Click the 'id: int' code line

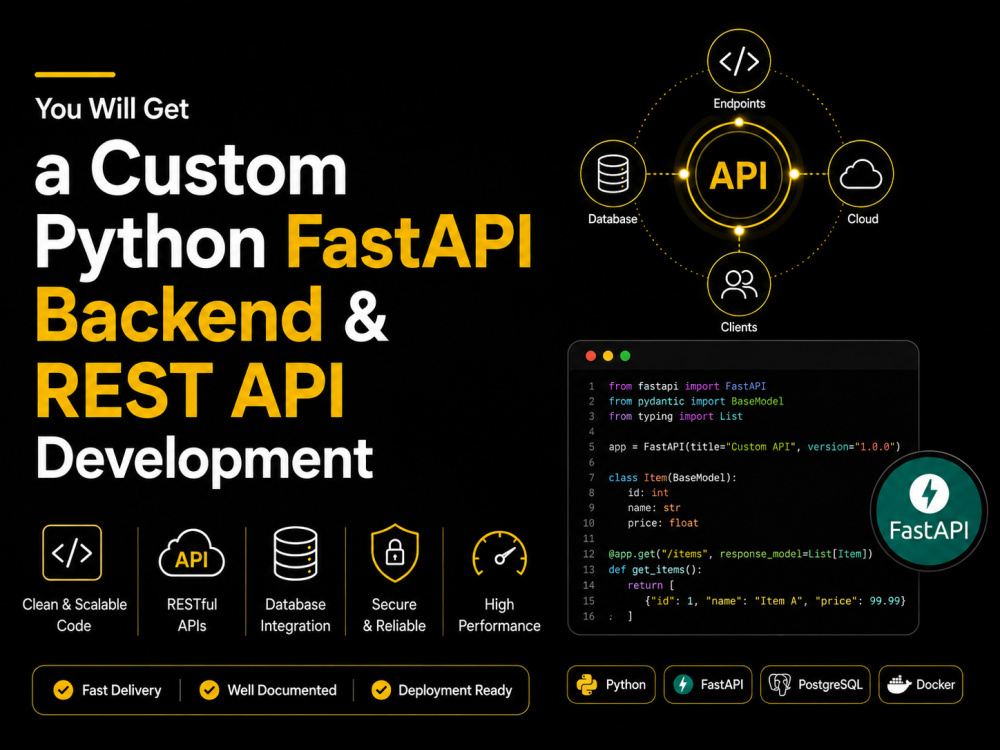tap(648, 492)
